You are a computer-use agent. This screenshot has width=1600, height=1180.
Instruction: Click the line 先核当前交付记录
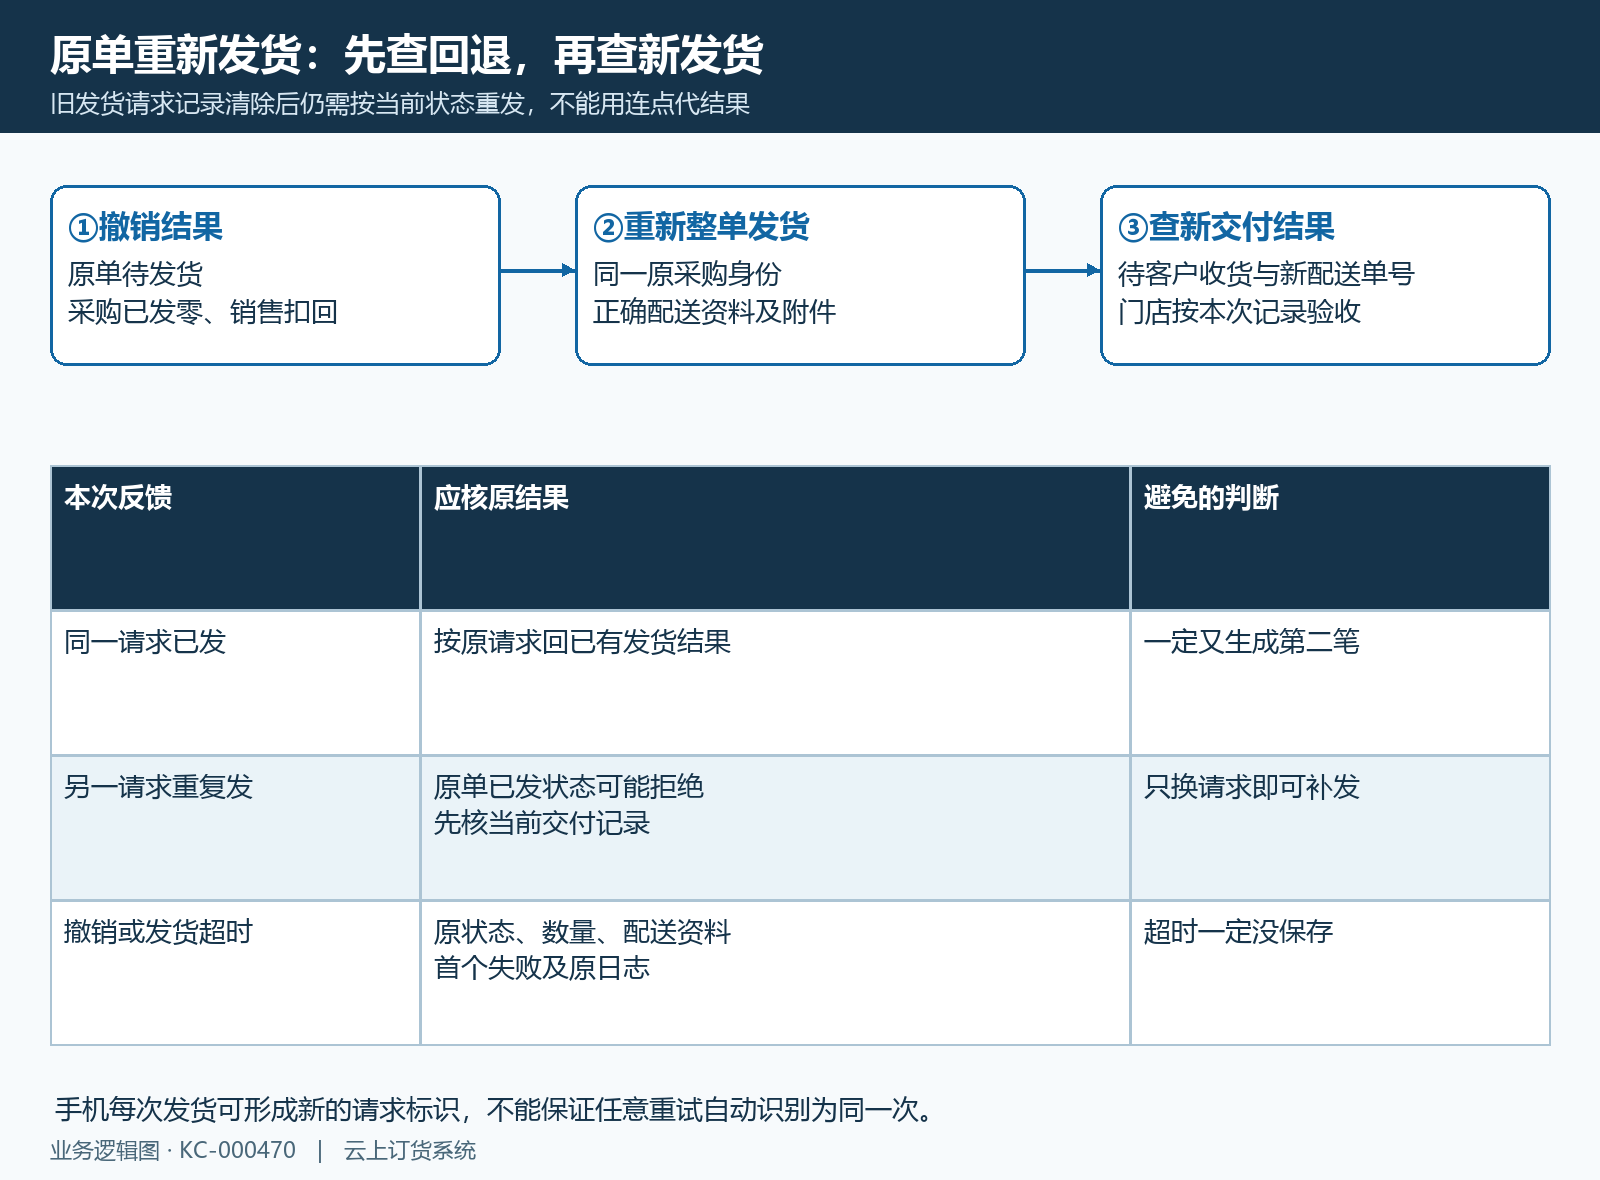pos(542,823)
